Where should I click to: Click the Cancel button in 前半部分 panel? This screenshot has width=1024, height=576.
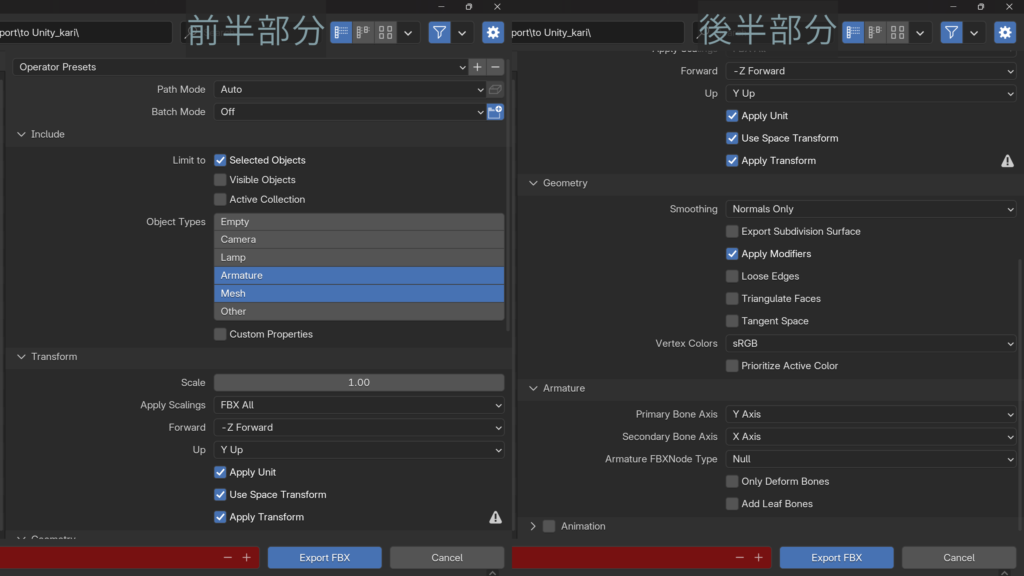coord(447,558)
